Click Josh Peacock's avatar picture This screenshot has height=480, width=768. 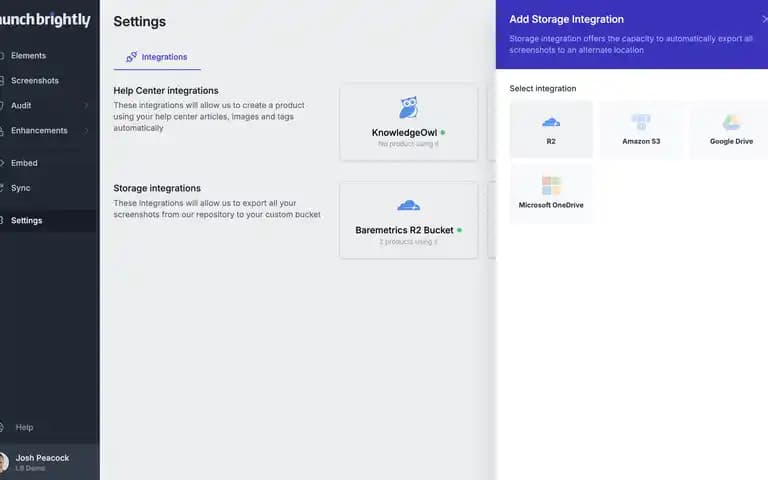tap(3, 462)
